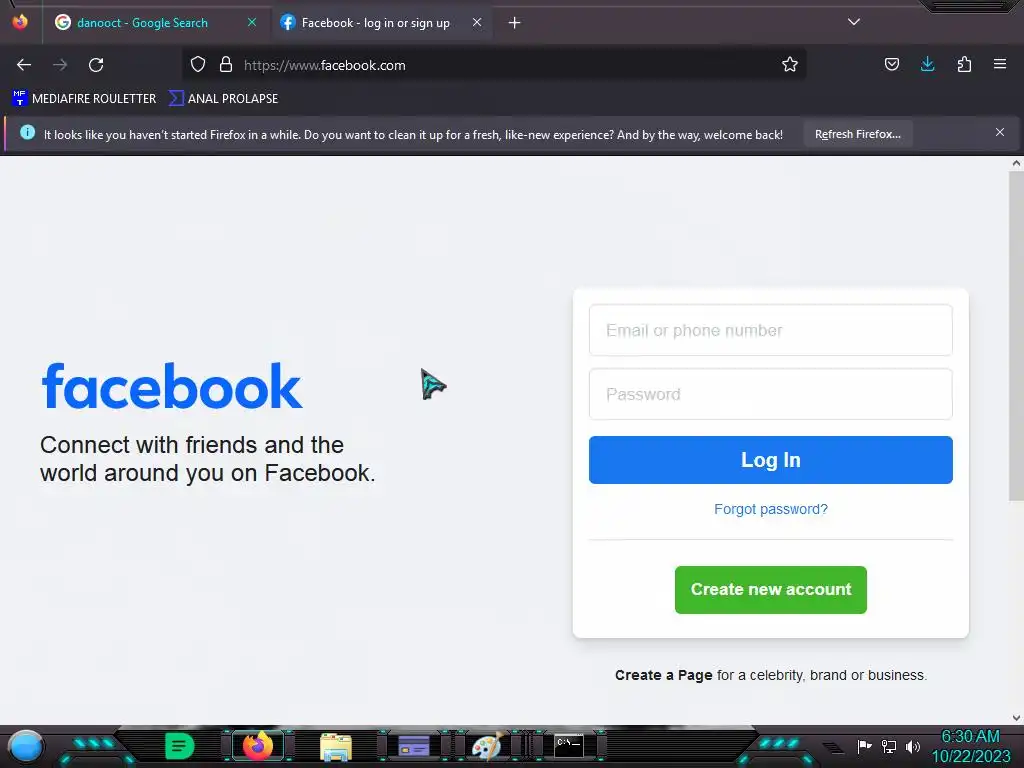Screen dimensions: 1024x768
Task: Open the extensions puzzle icon
Action: coord(964,64)
